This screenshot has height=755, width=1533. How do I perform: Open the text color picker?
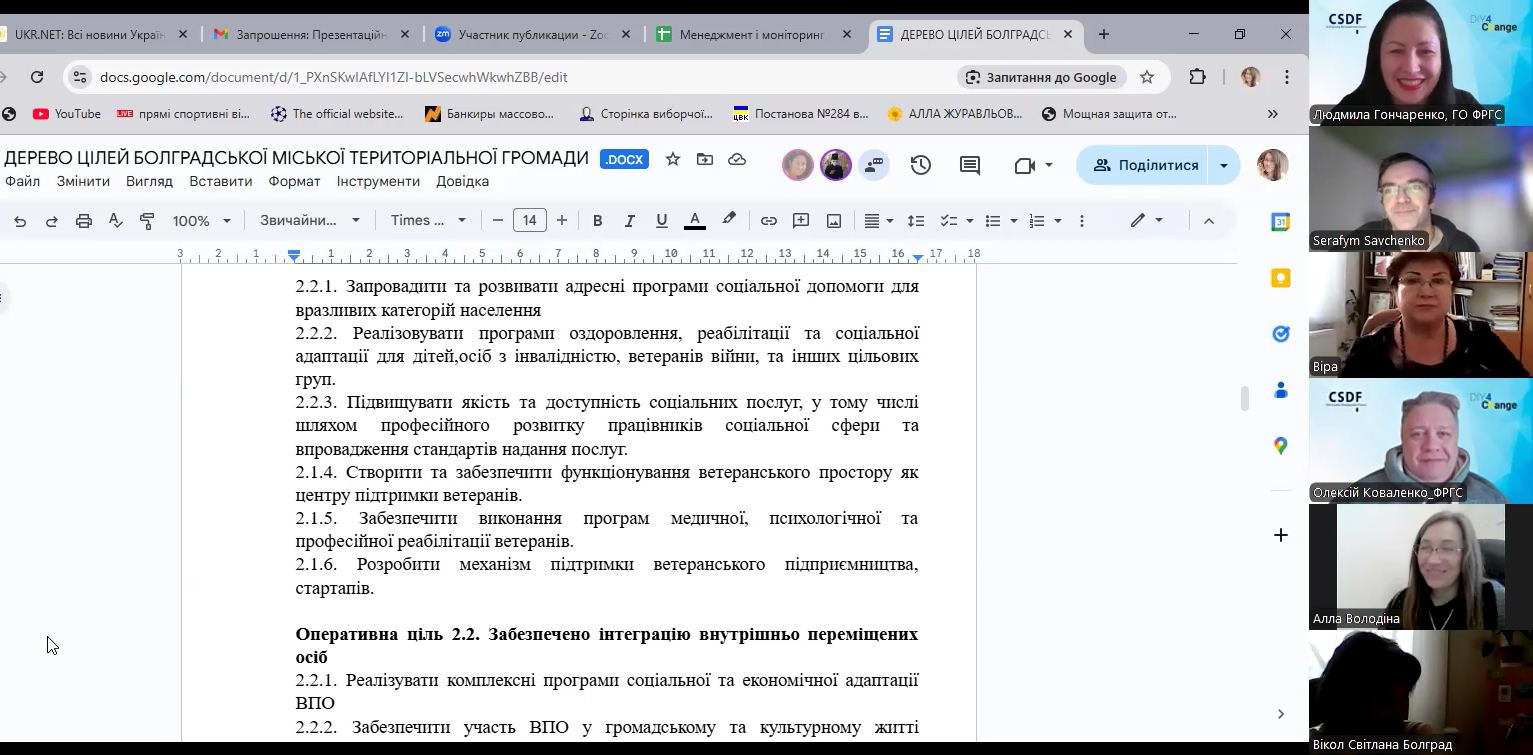(x=695, y=221)
